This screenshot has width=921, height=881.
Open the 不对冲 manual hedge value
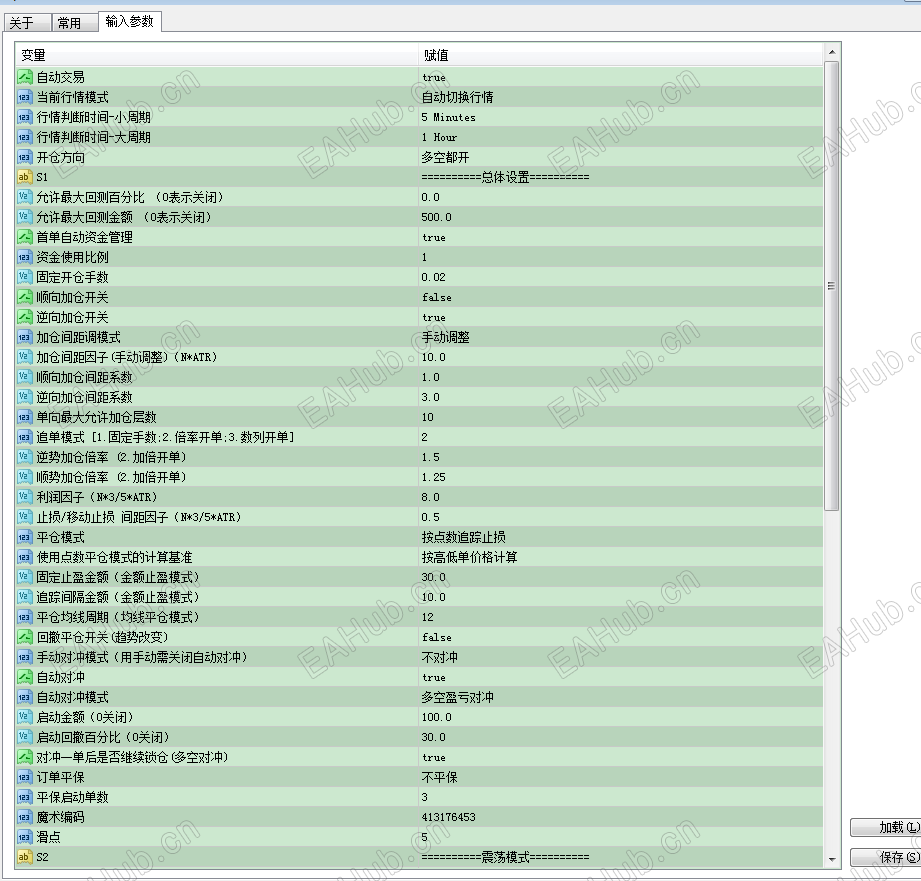click(x=439, y=657)
